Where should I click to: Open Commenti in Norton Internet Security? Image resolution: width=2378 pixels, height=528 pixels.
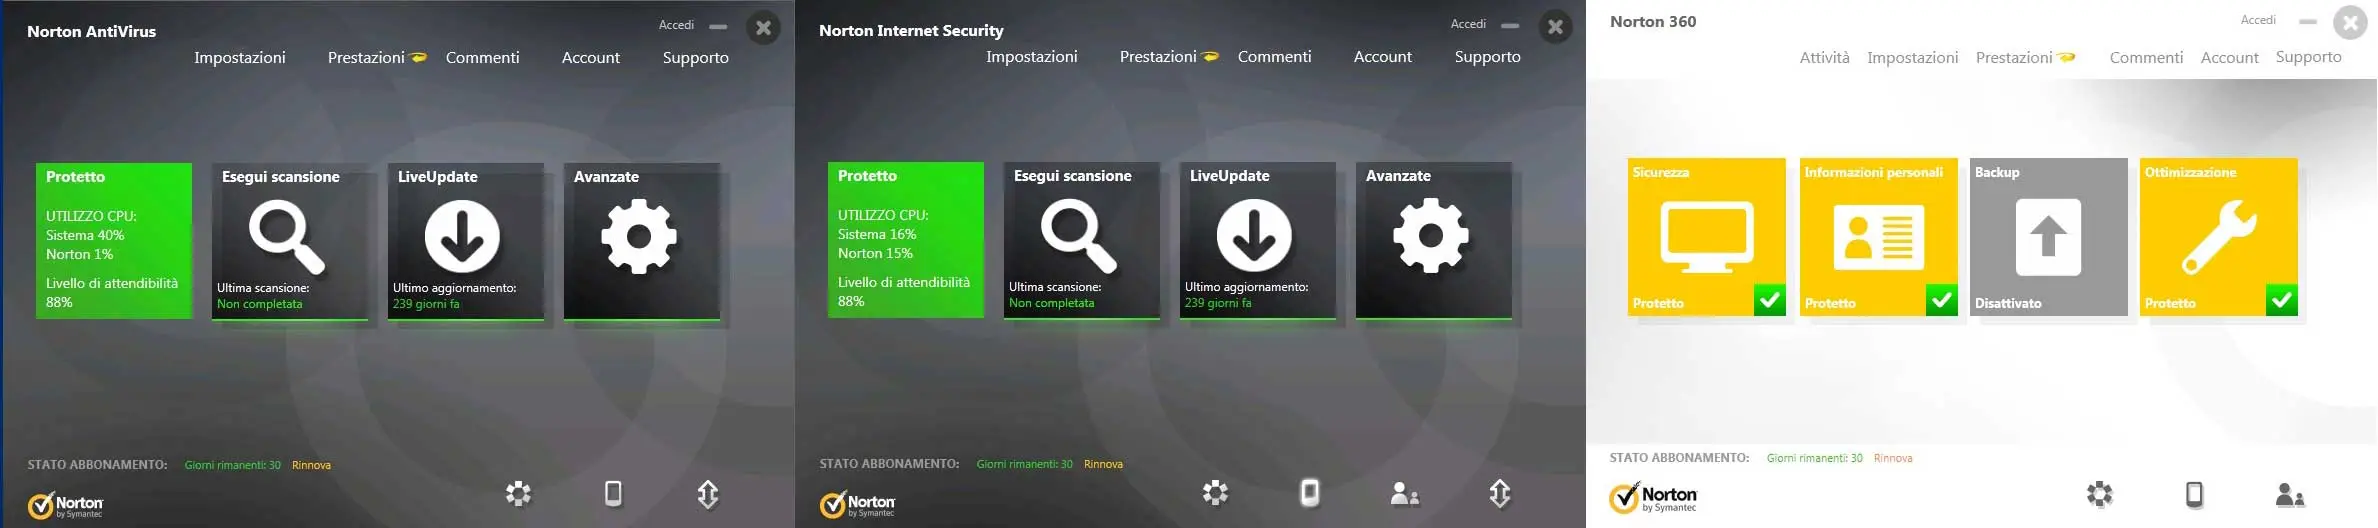tap(1275, 57)
